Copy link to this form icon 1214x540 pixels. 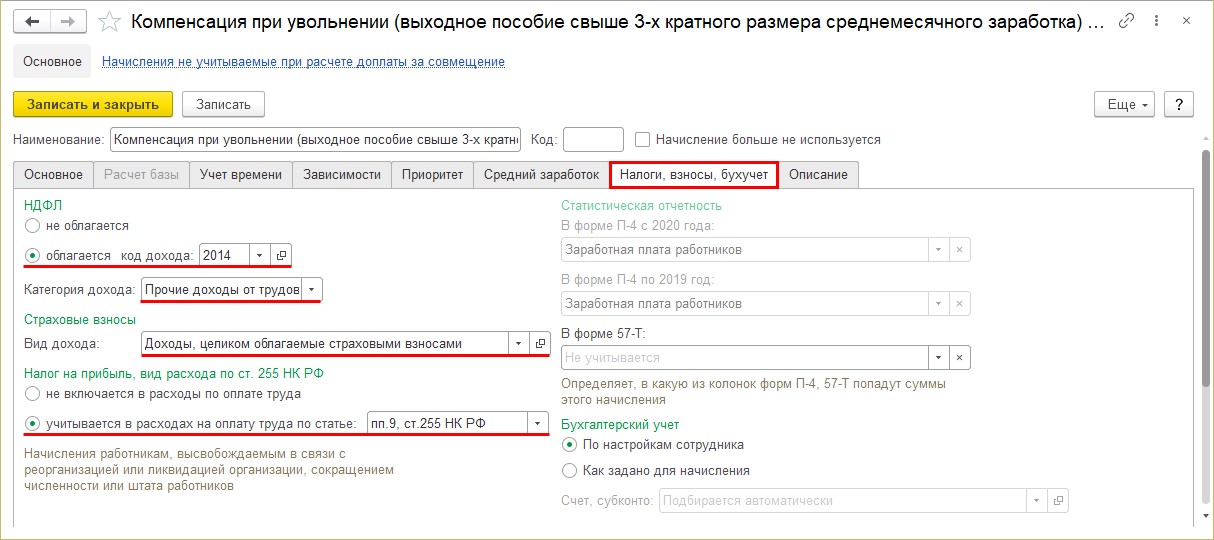point(1127,20)
